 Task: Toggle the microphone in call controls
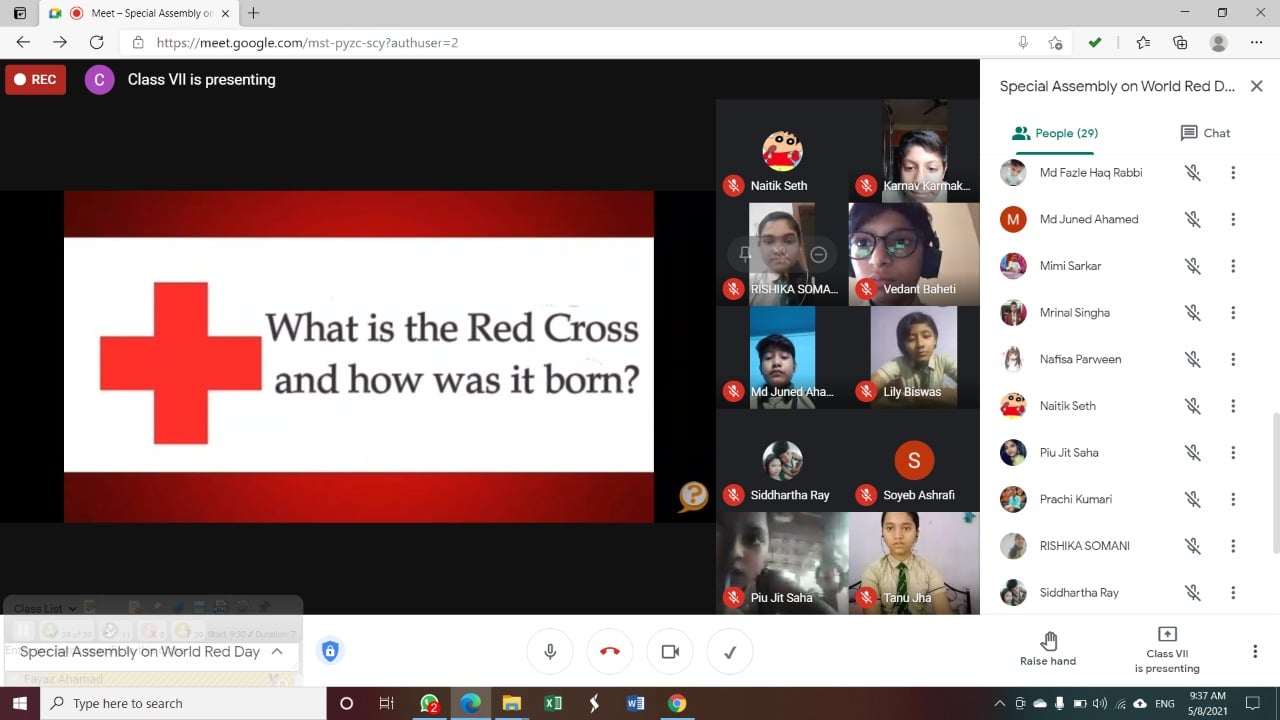550,652
